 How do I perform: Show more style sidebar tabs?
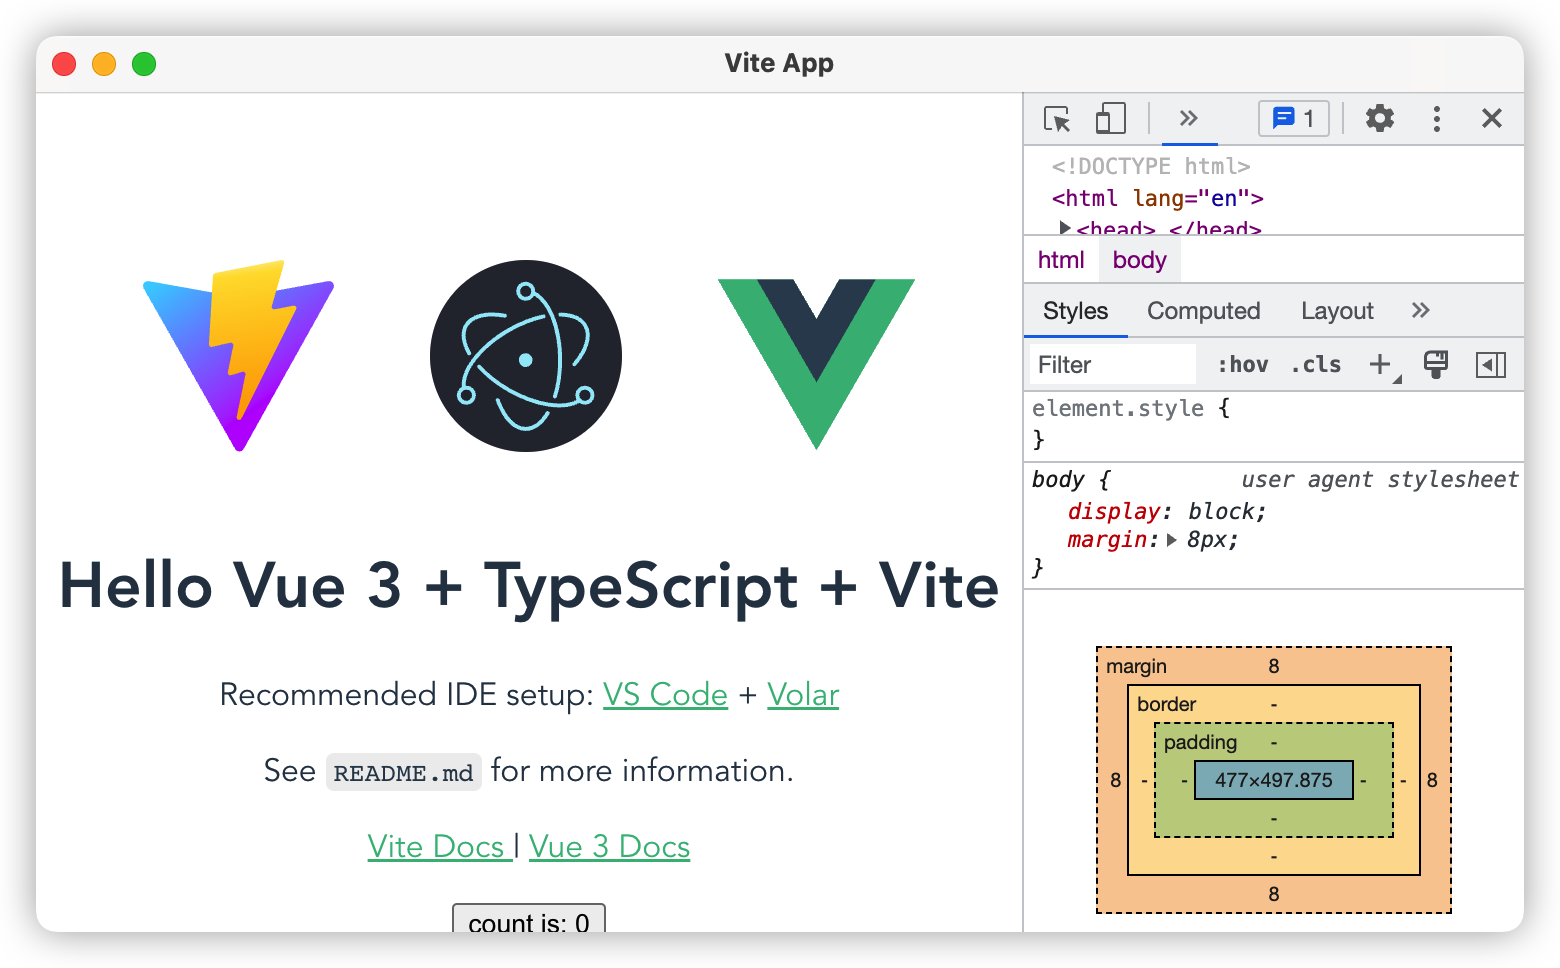(x=1421, y=310)
